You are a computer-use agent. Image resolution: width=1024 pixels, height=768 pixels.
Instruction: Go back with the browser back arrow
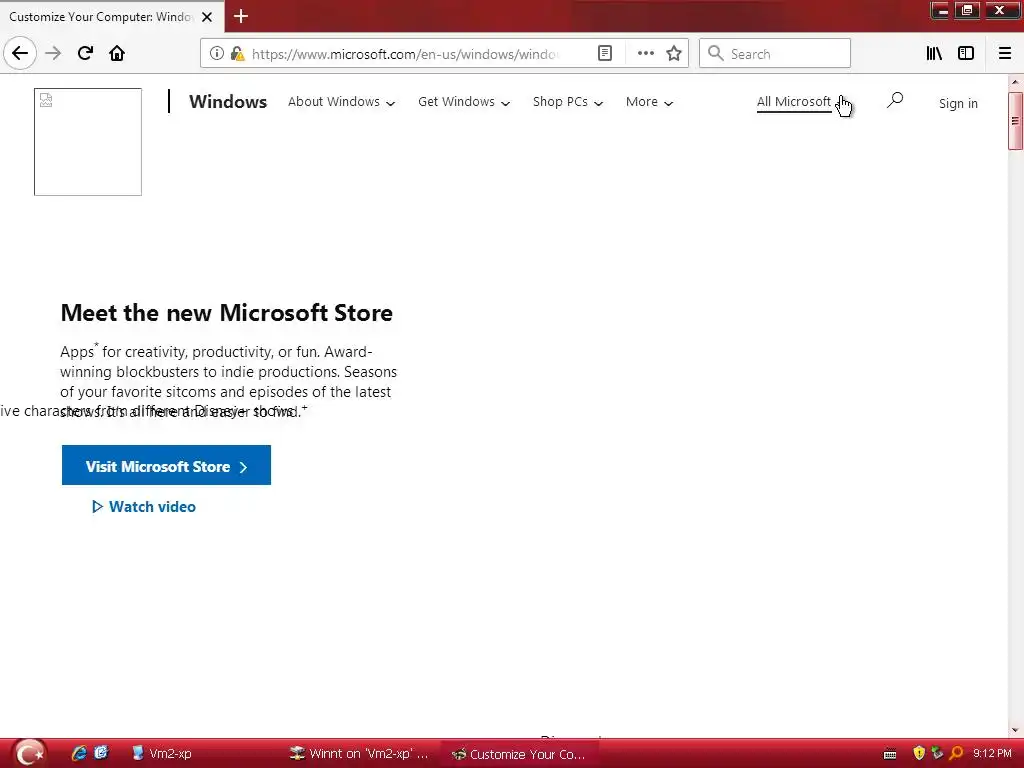pyautogui.click(x=20, y=54)
